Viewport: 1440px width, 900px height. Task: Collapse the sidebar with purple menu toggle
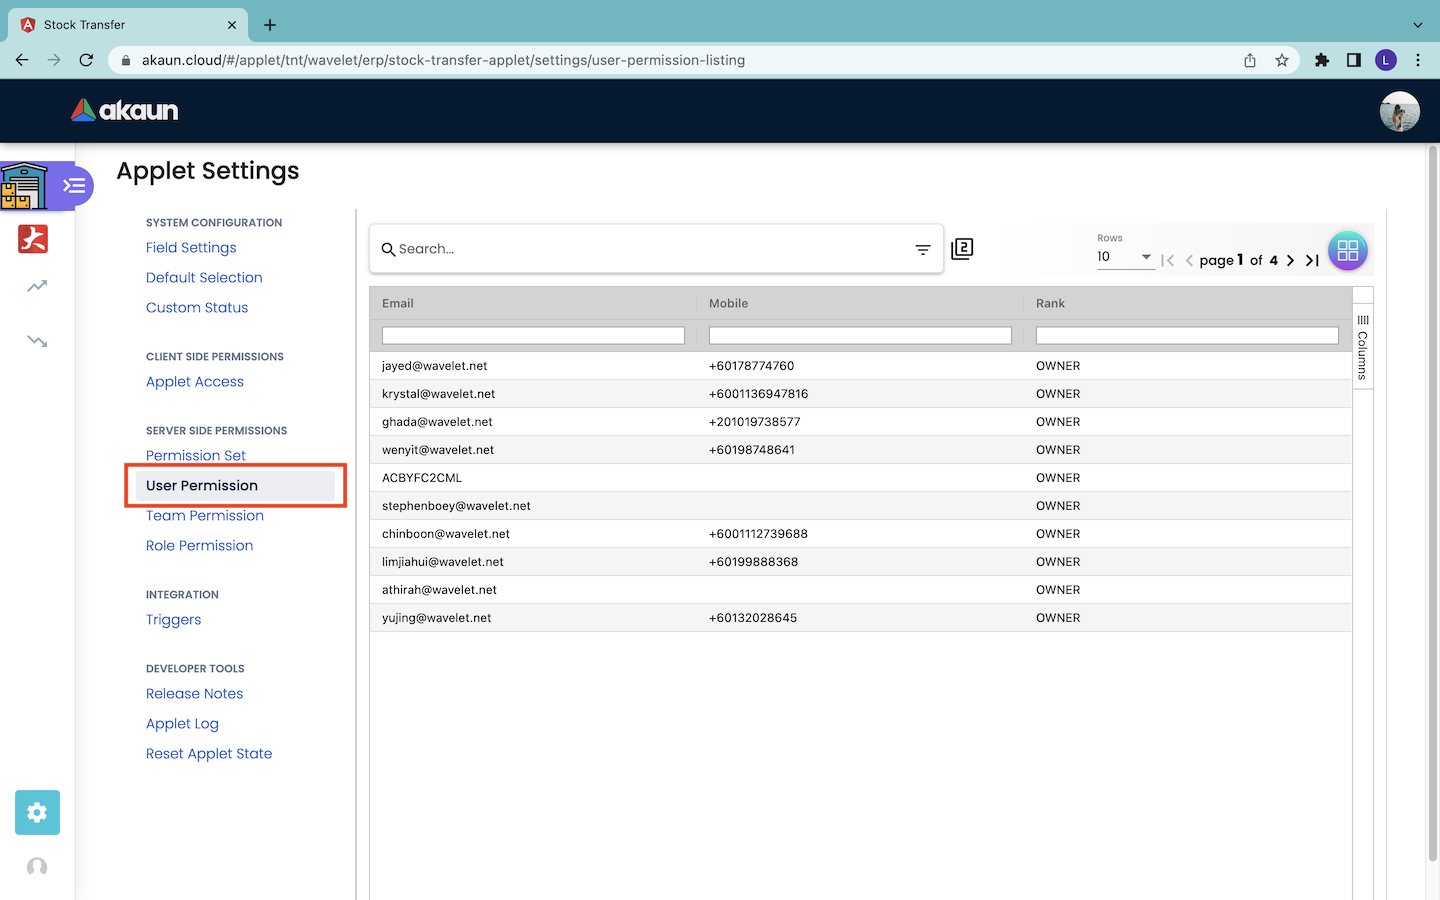[74, 186]
